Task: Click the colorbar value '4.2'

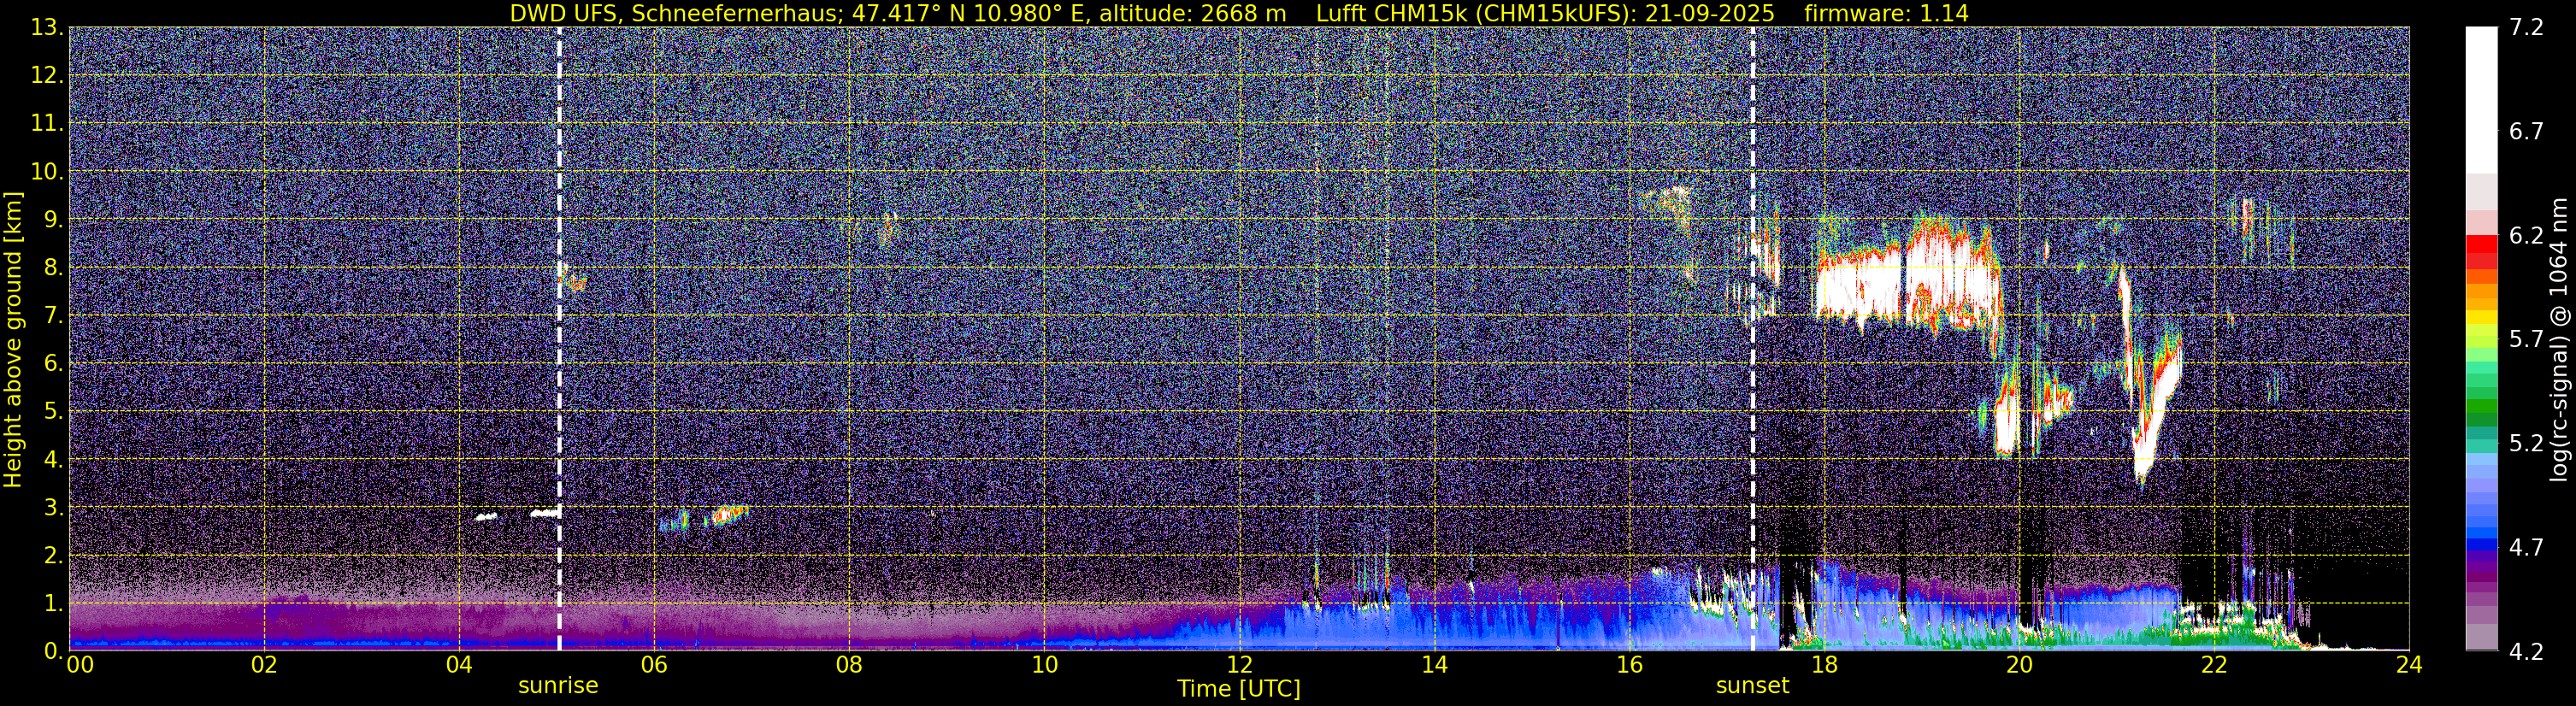Action: tap(2526, 652)
